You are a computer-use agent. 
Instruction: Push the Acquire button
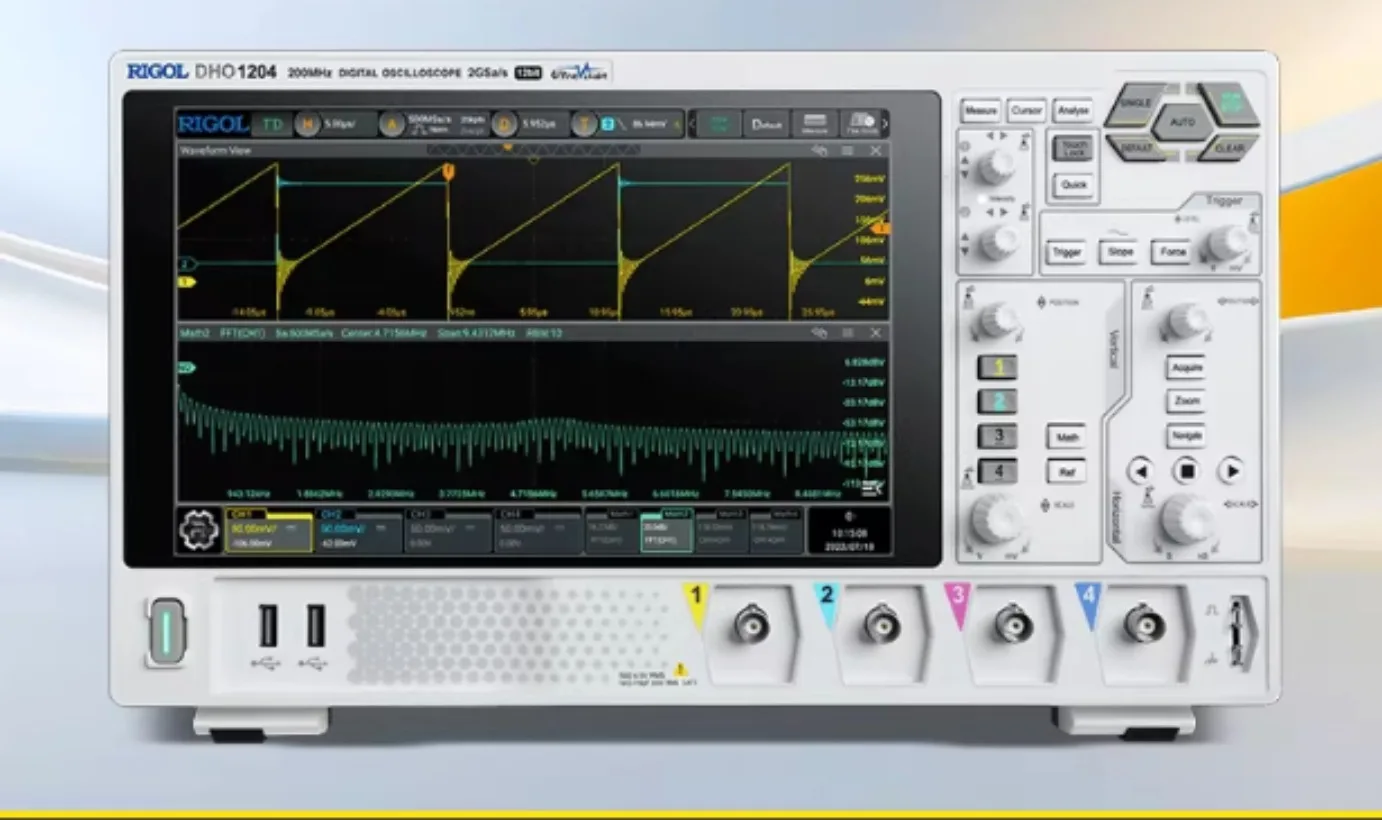point(1186,368)
